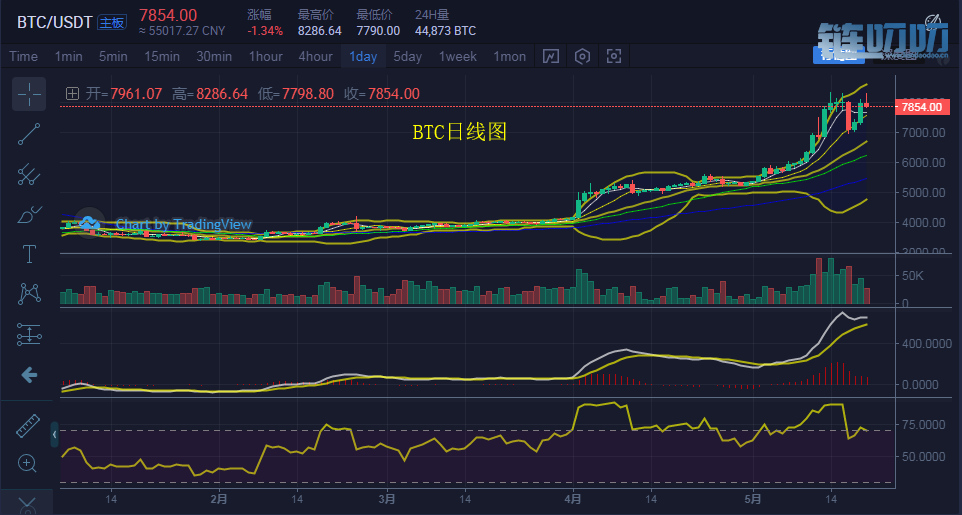Click the 24H low value 7790.00
Viewport: 962px width, 515px height.
378,31
